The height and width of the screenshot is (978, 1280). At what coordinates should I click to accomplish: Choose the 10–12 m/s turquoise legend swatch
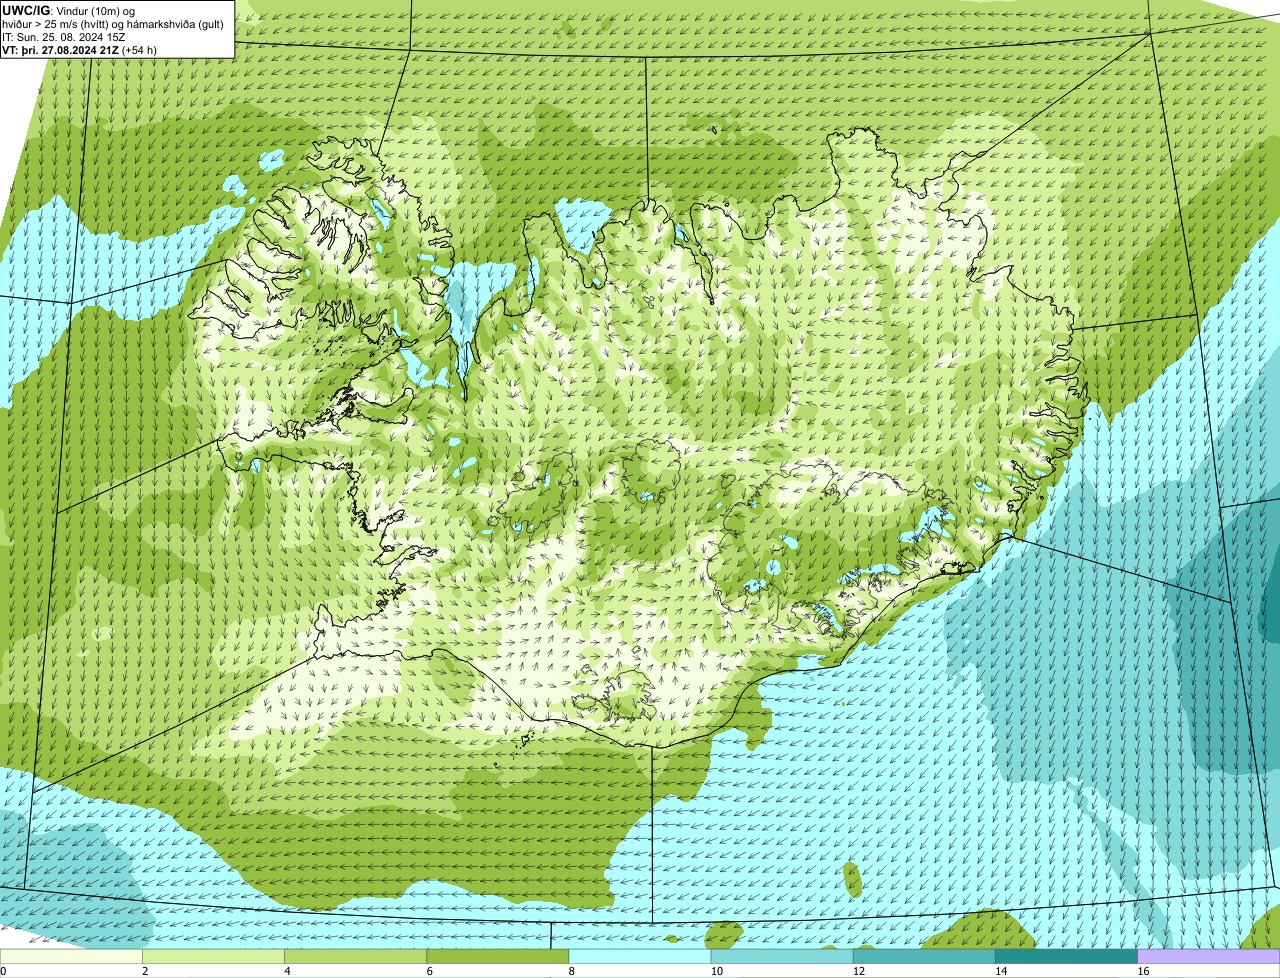782,956
